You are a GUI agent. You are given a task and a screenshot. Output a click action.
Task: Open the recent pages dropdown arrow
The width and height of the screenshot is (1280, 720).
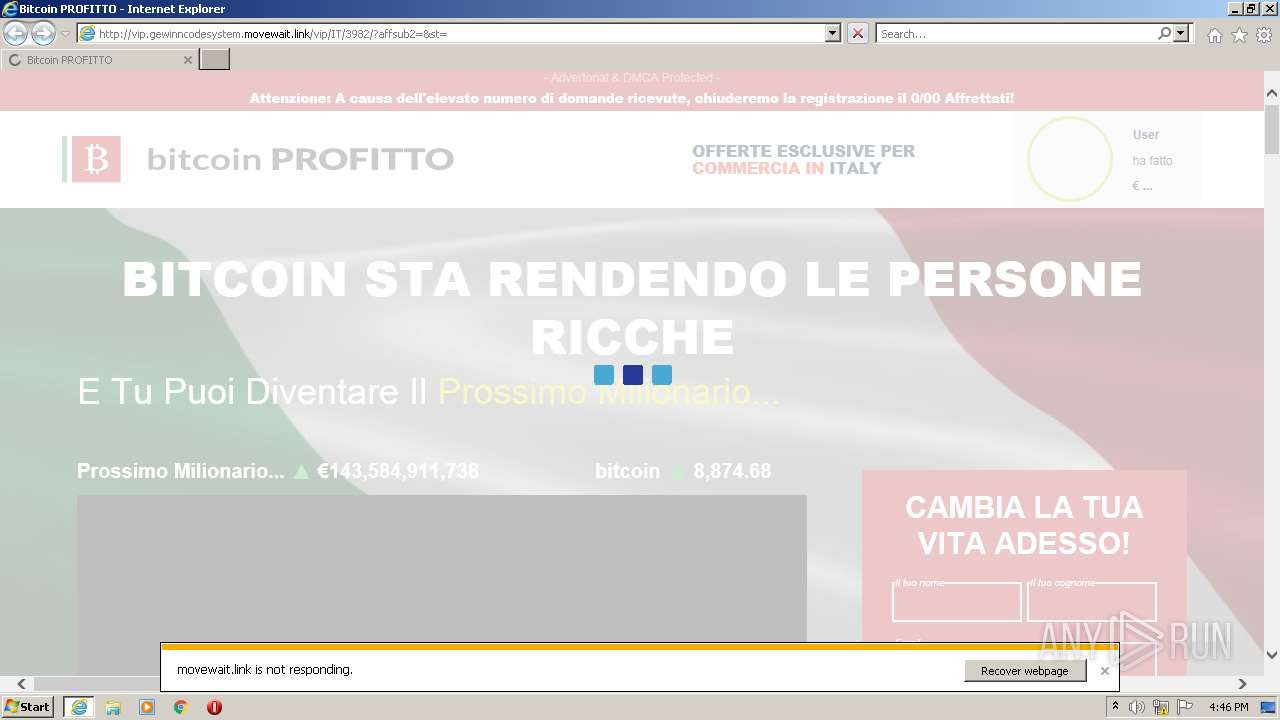pyautogui.click(x=65, y=34)
